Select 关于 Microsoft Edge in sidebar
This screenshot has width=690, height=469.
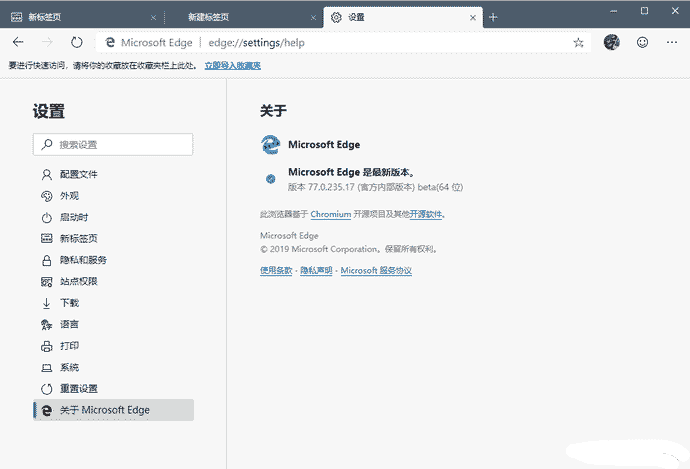(x=114, y=410)
